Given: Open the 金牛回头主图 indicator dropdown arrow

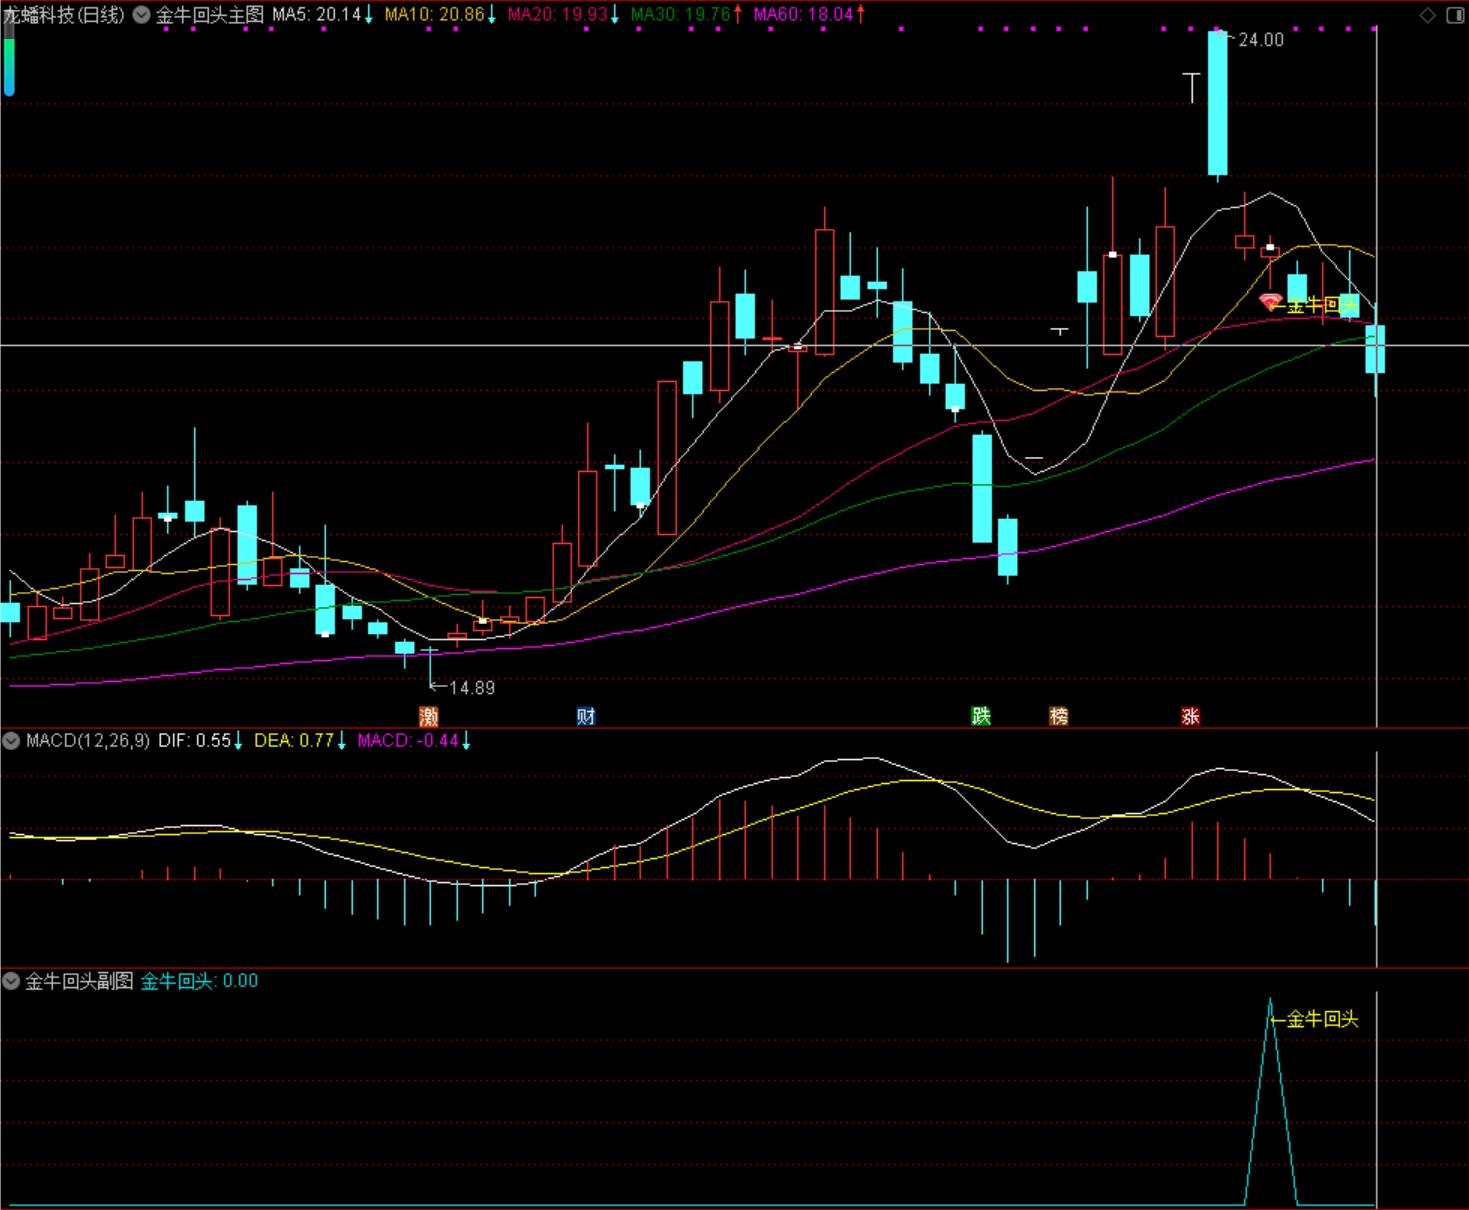Looking at the screenshot, I should click(141, 15).
